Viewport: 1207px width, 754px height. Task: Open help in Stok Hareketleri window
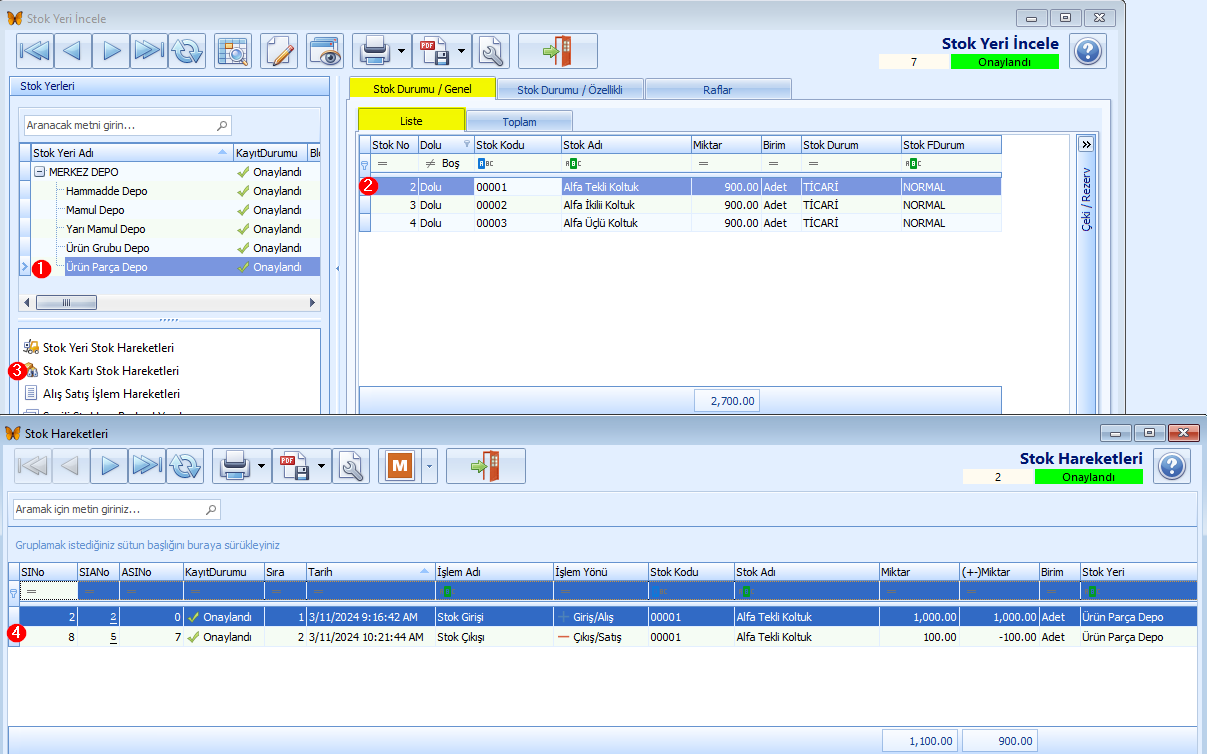[x=1172, y=465]
